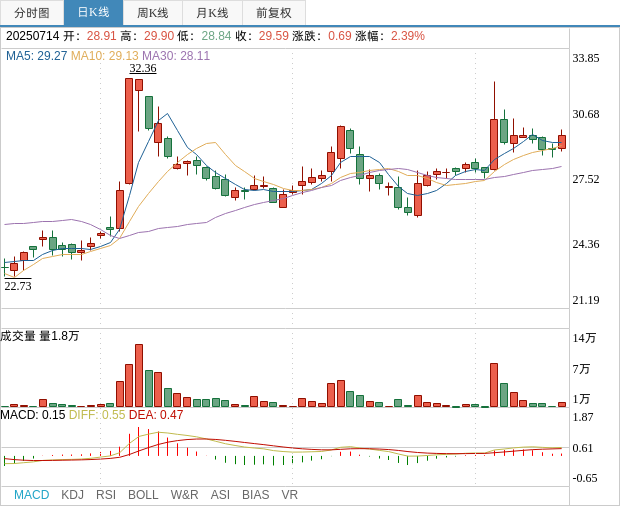This screenshot has width=620, height=506.
Task: Click the -0.65 MACD axis label
Action: tap(585, 478)
